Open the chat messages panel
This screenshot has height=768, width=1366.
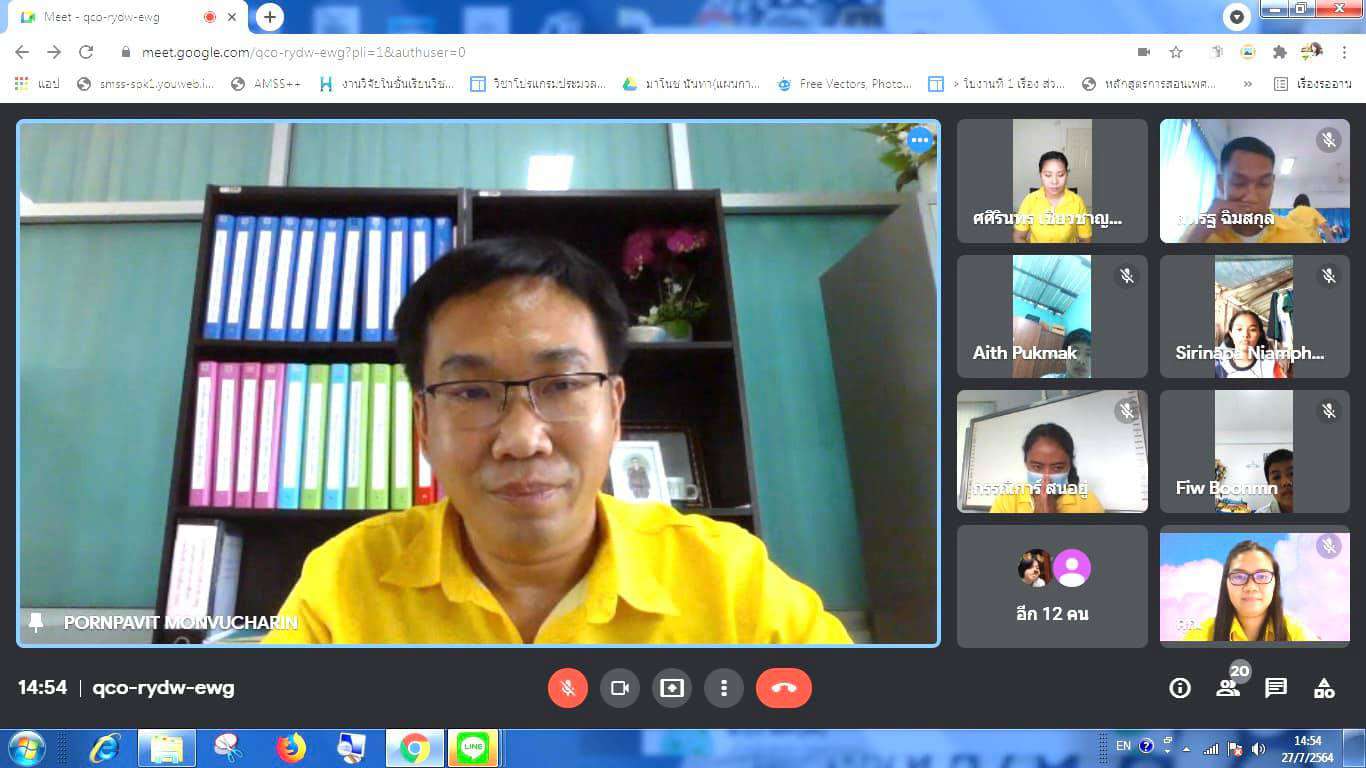coord(1276,688)
